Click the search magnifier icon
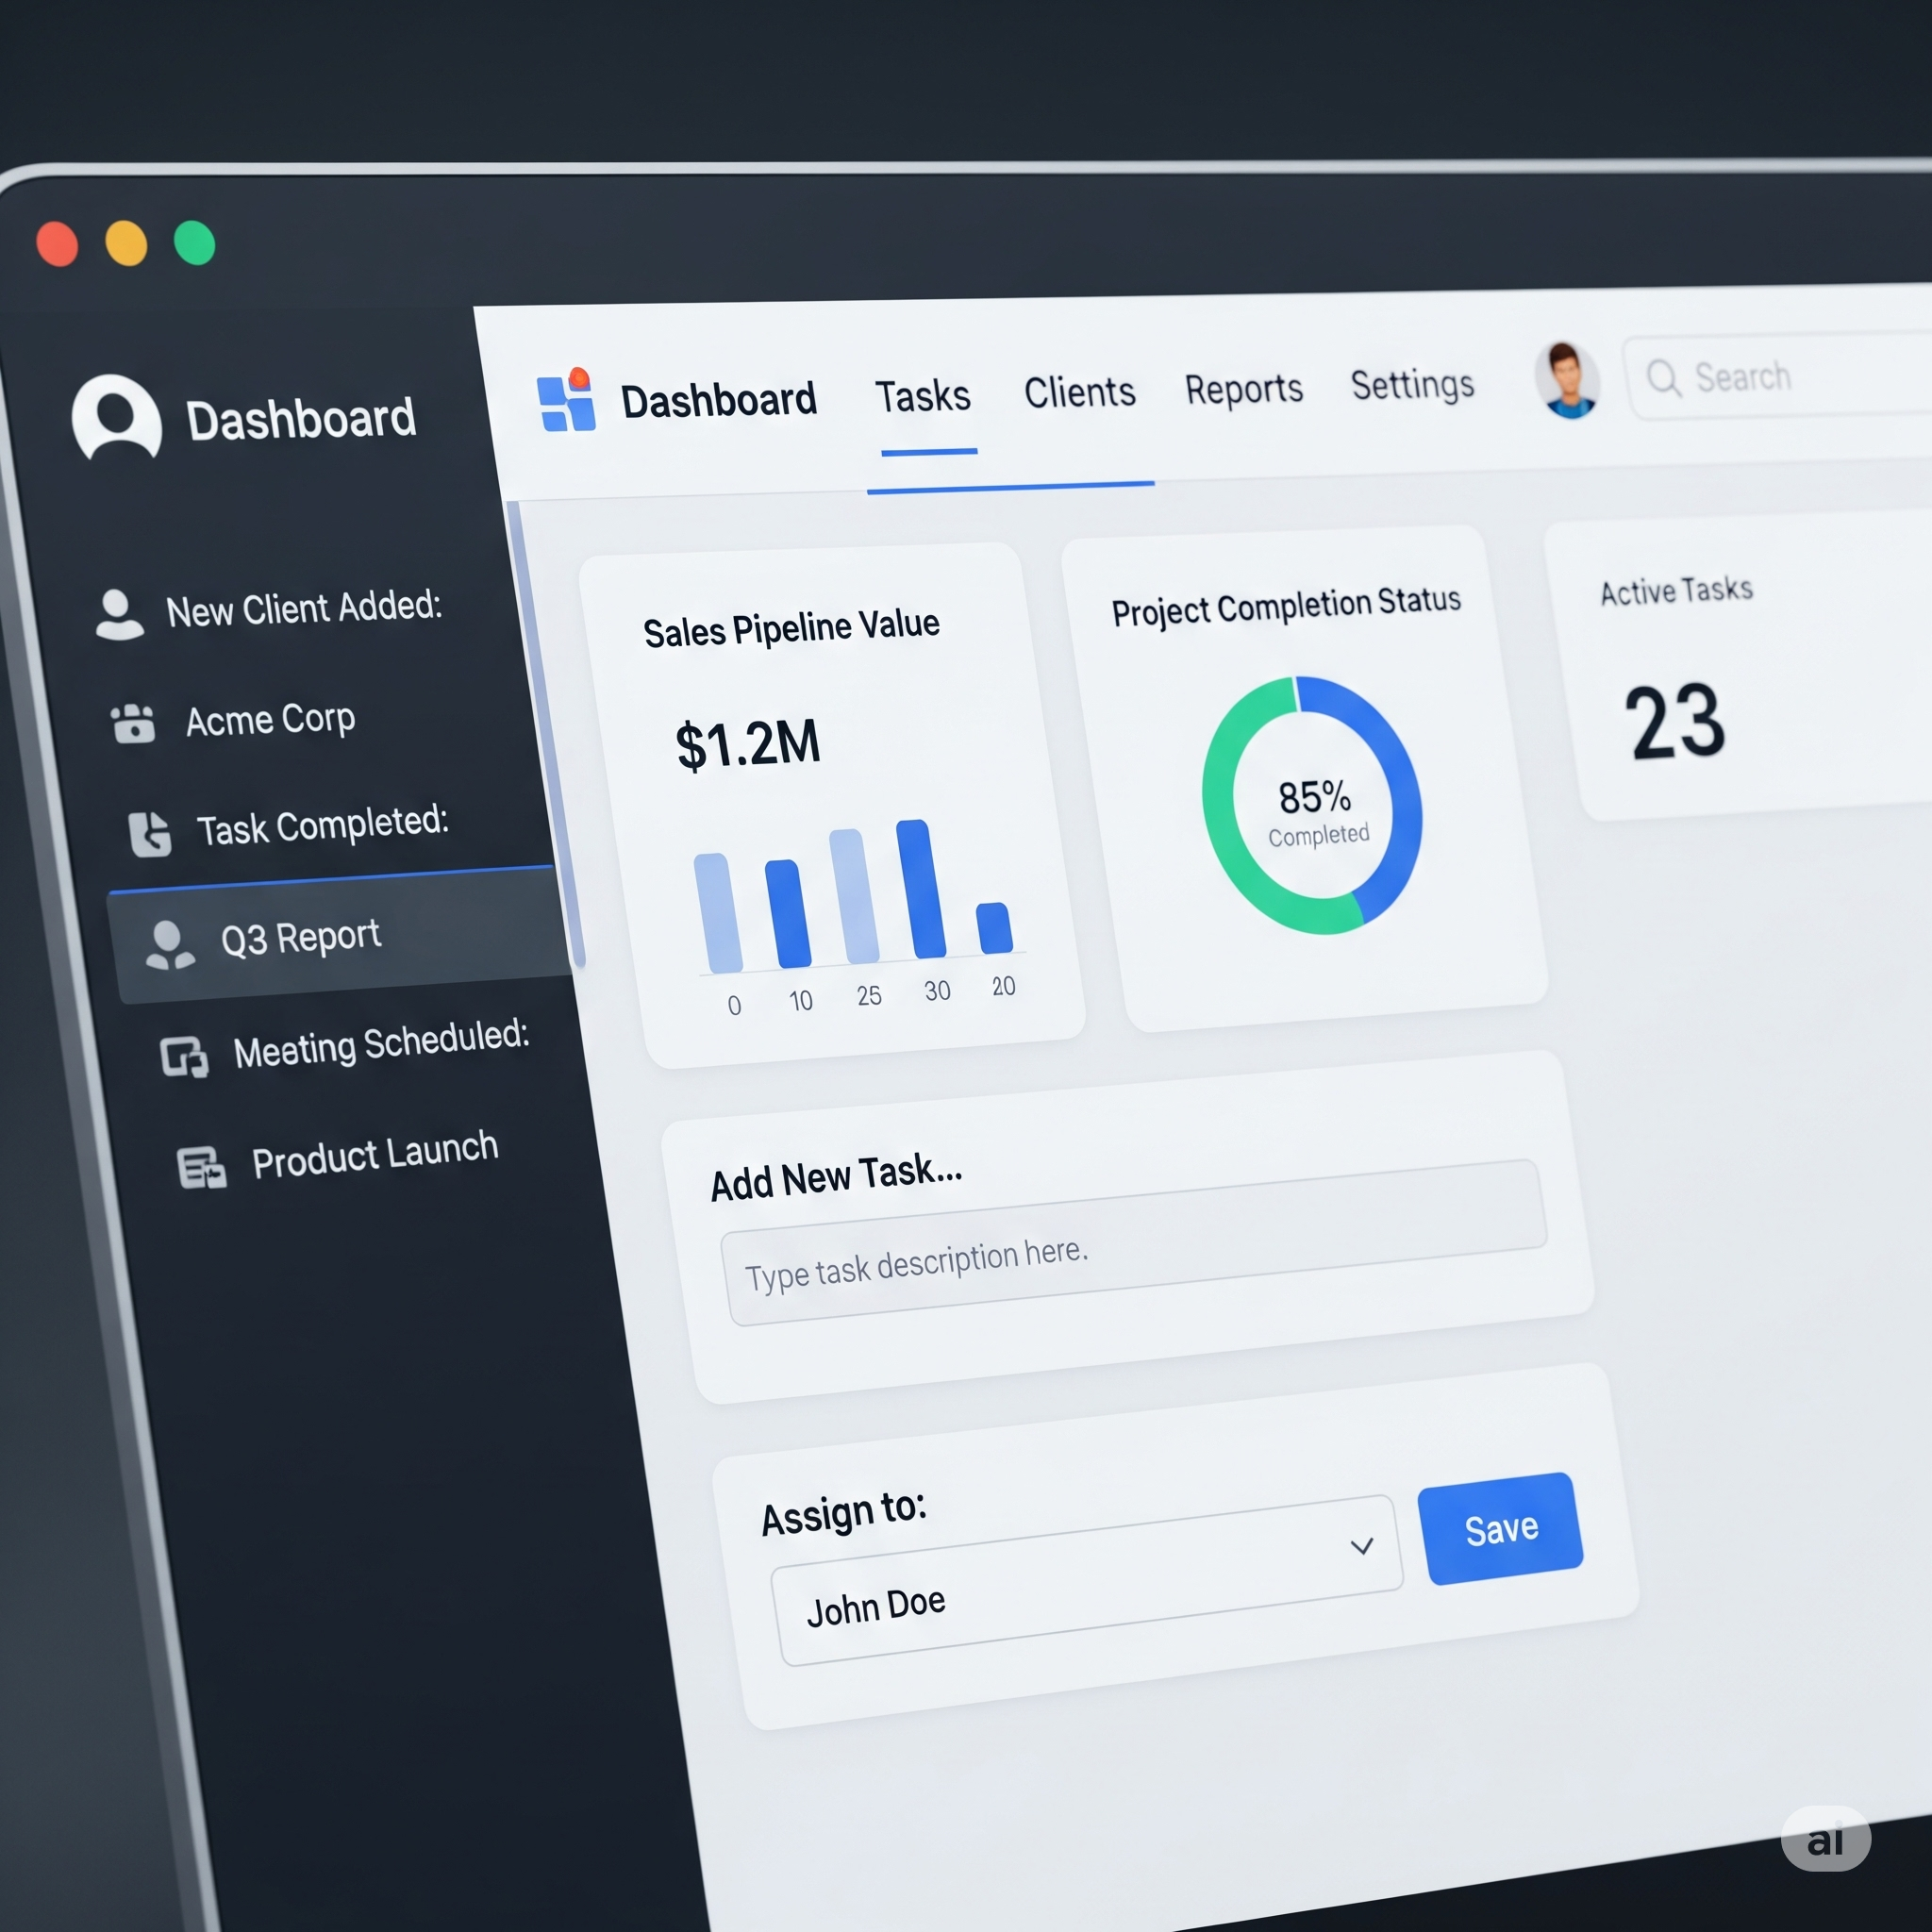1932x1932 pixels. [1663, 378]
